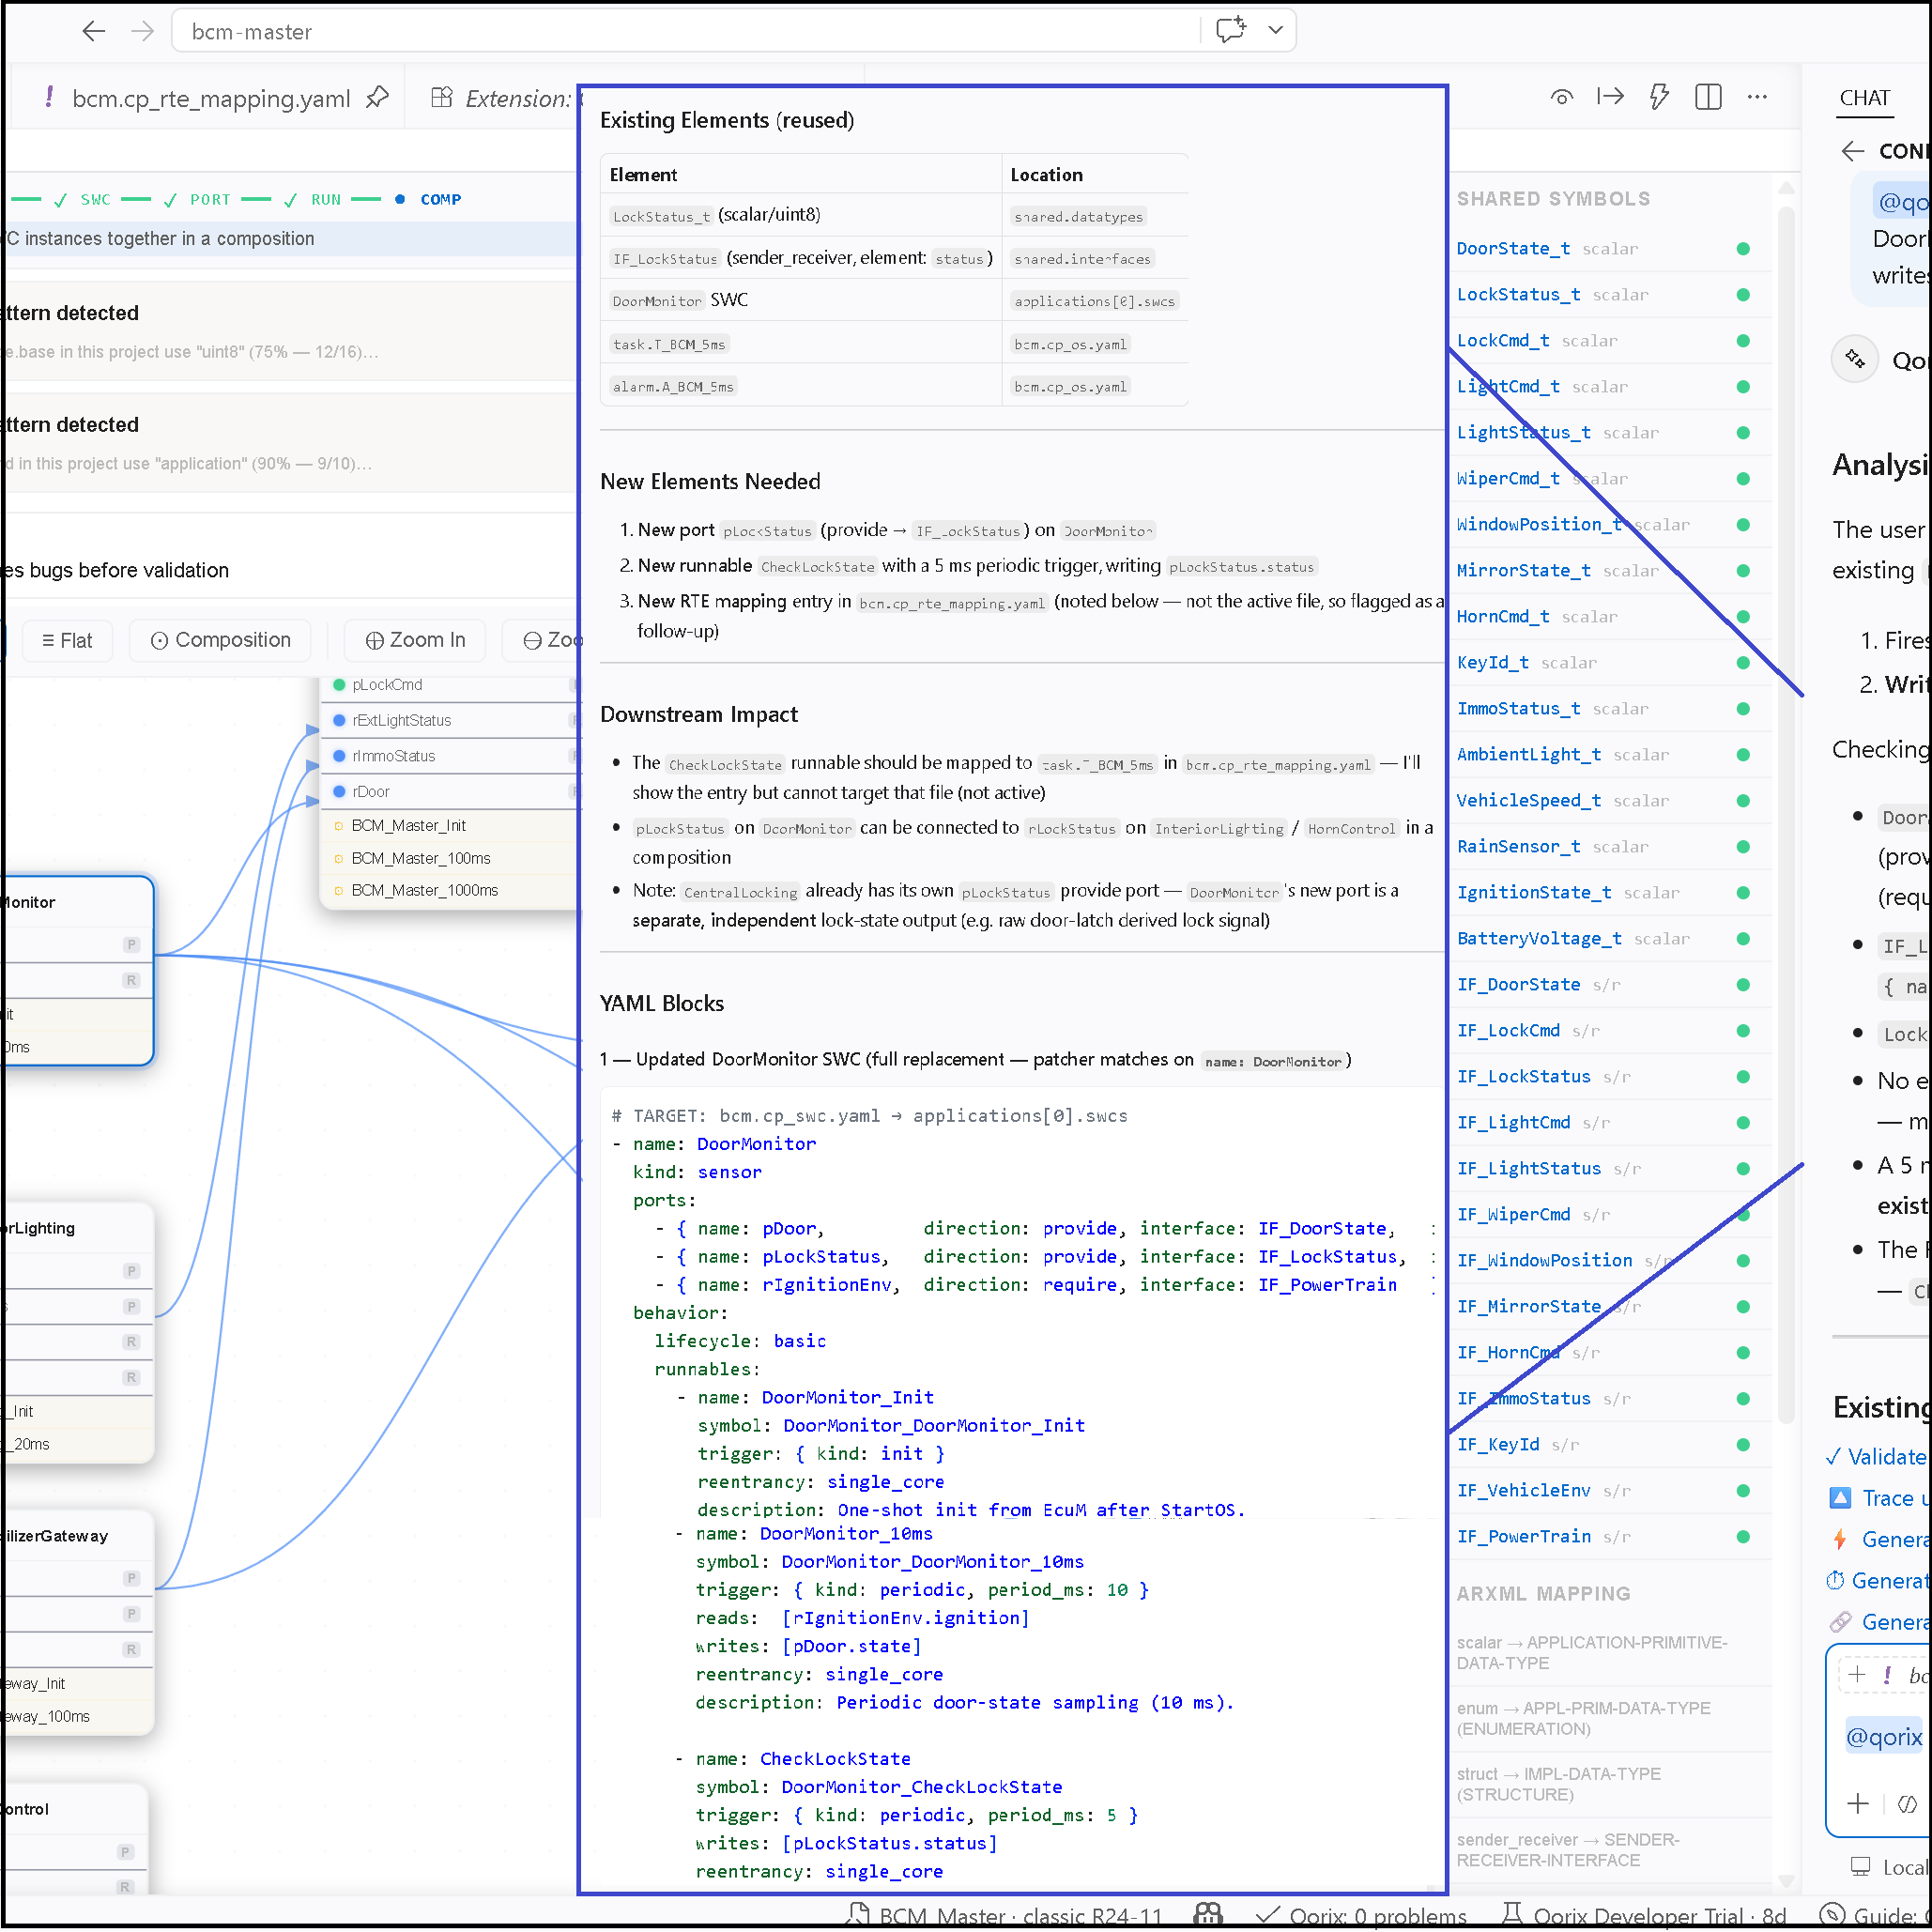The image size is (1932, 1932).
Task: Go forward with the right arrow in title bar
Action: coord(143,31)
